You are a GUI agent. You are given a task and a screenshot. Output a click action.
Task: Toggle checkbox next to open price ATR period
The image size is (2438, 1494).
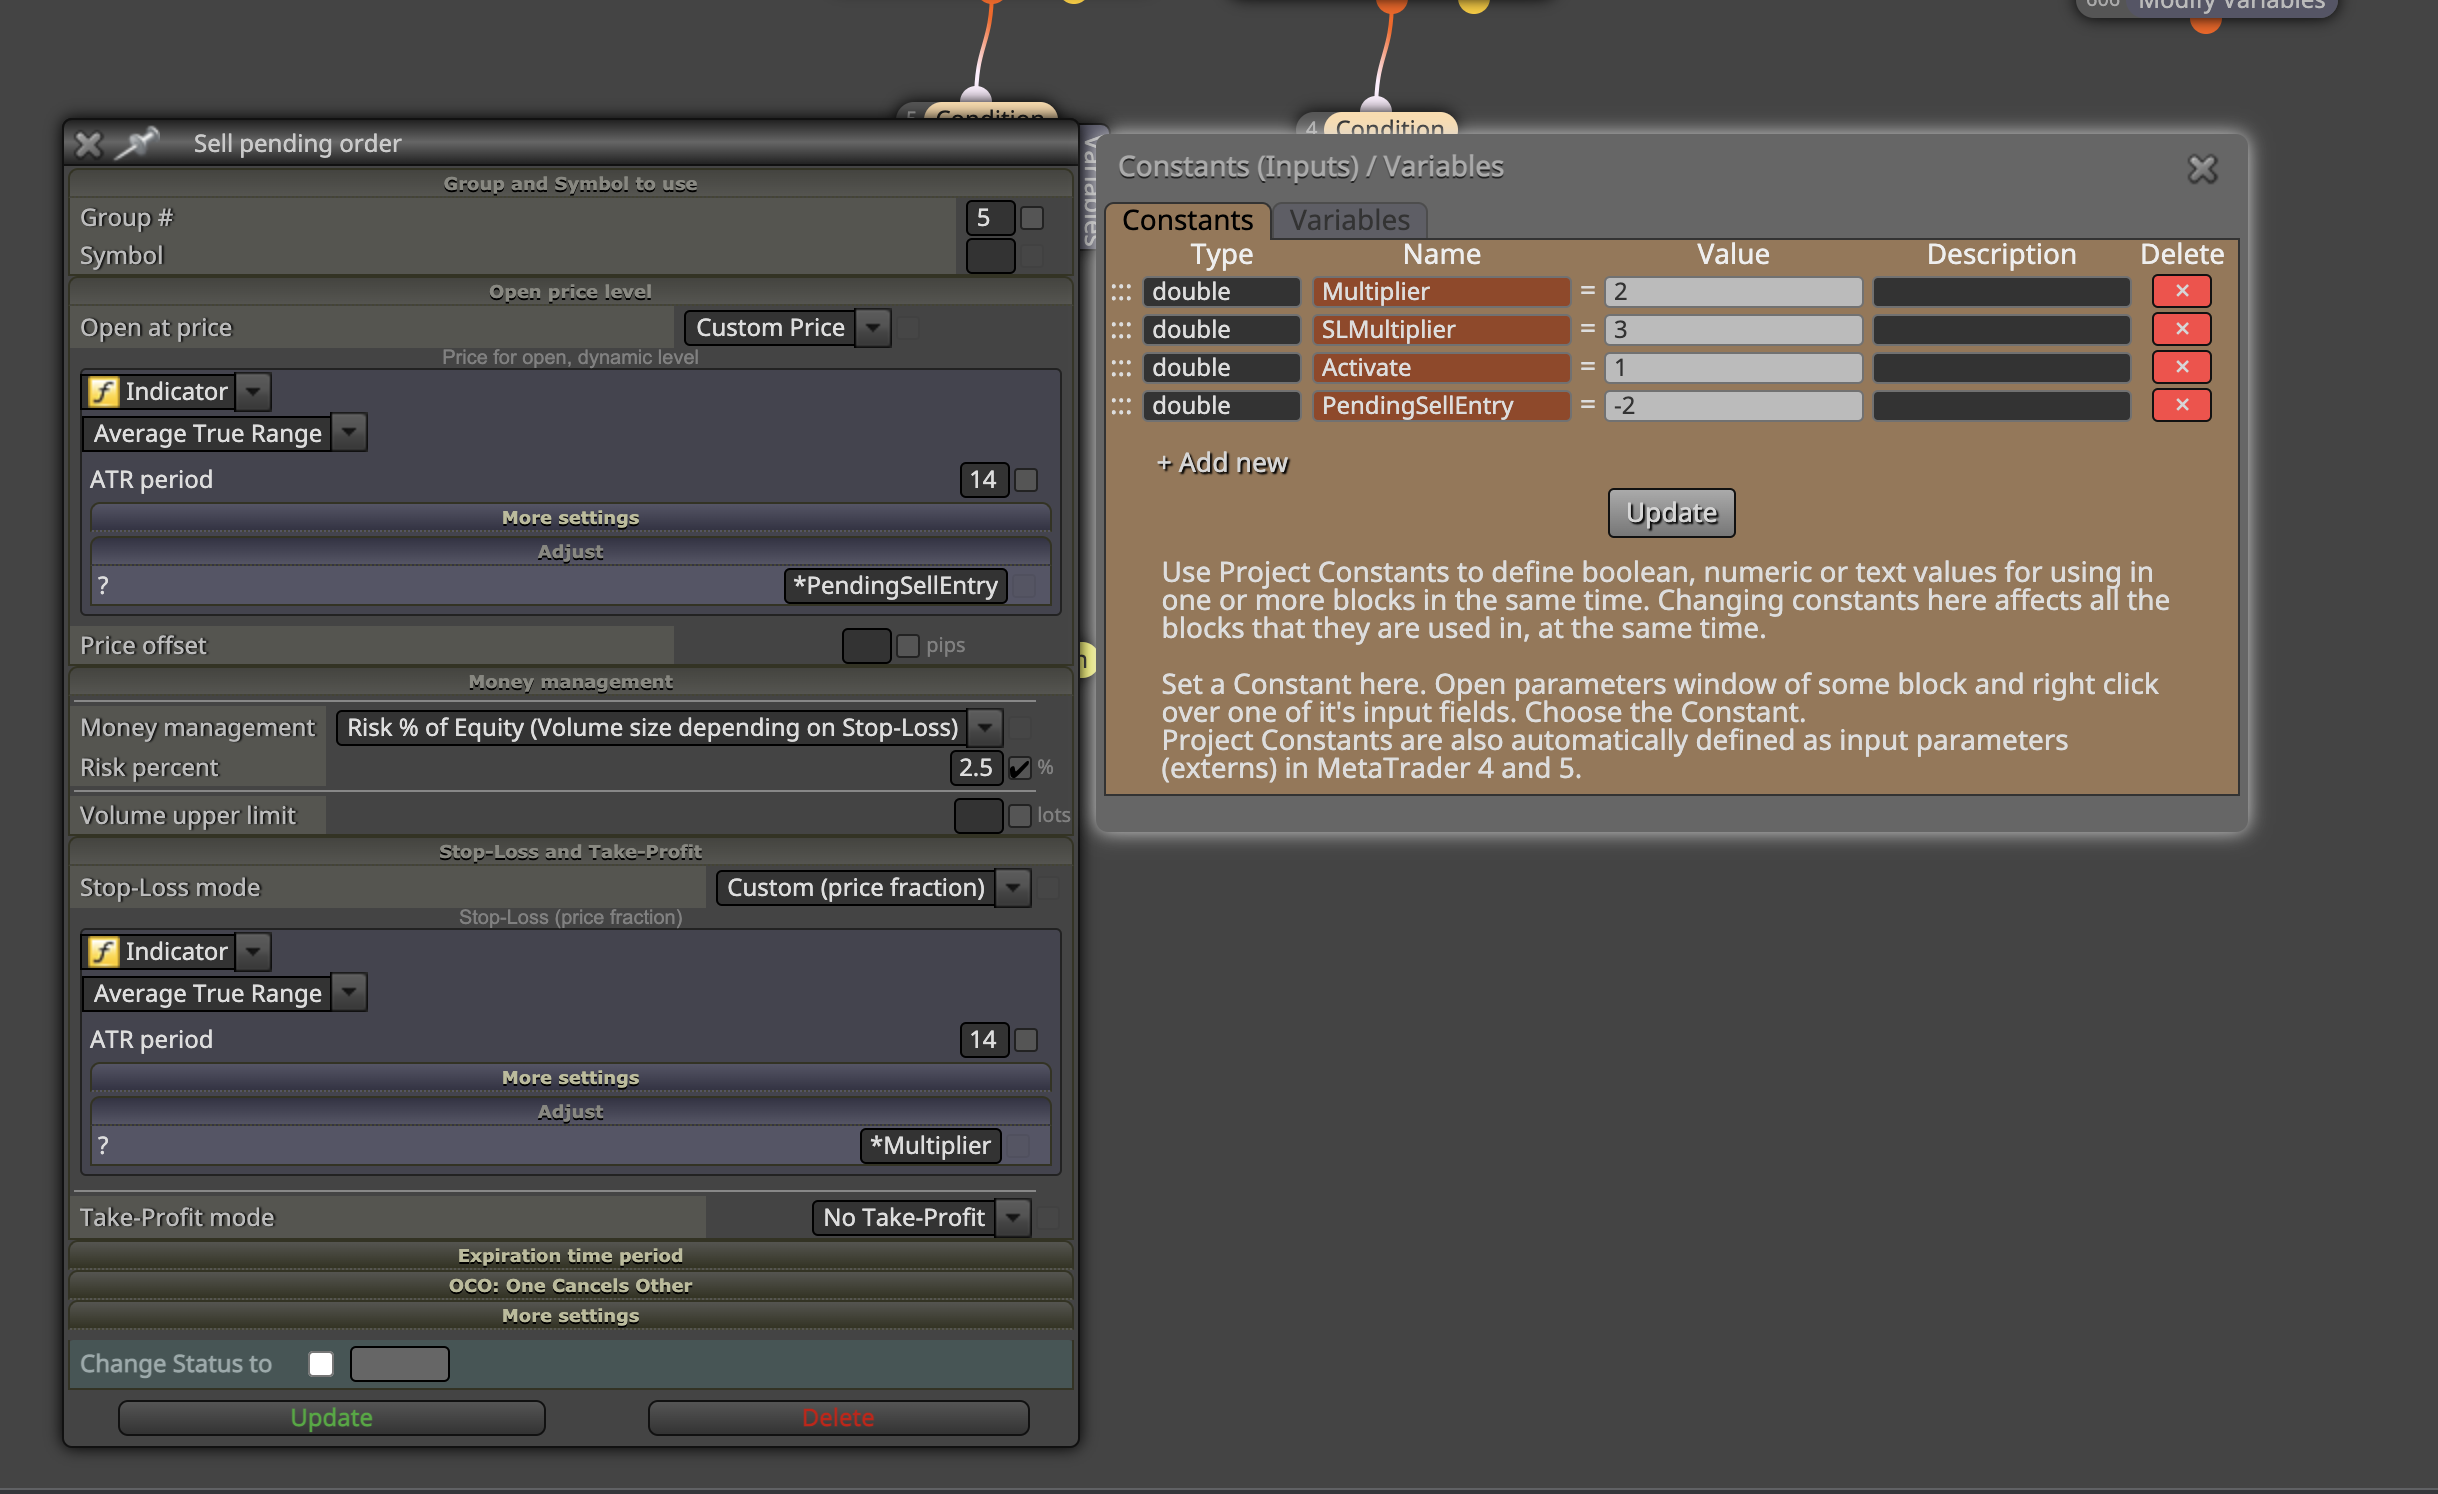coord(1026,480)
